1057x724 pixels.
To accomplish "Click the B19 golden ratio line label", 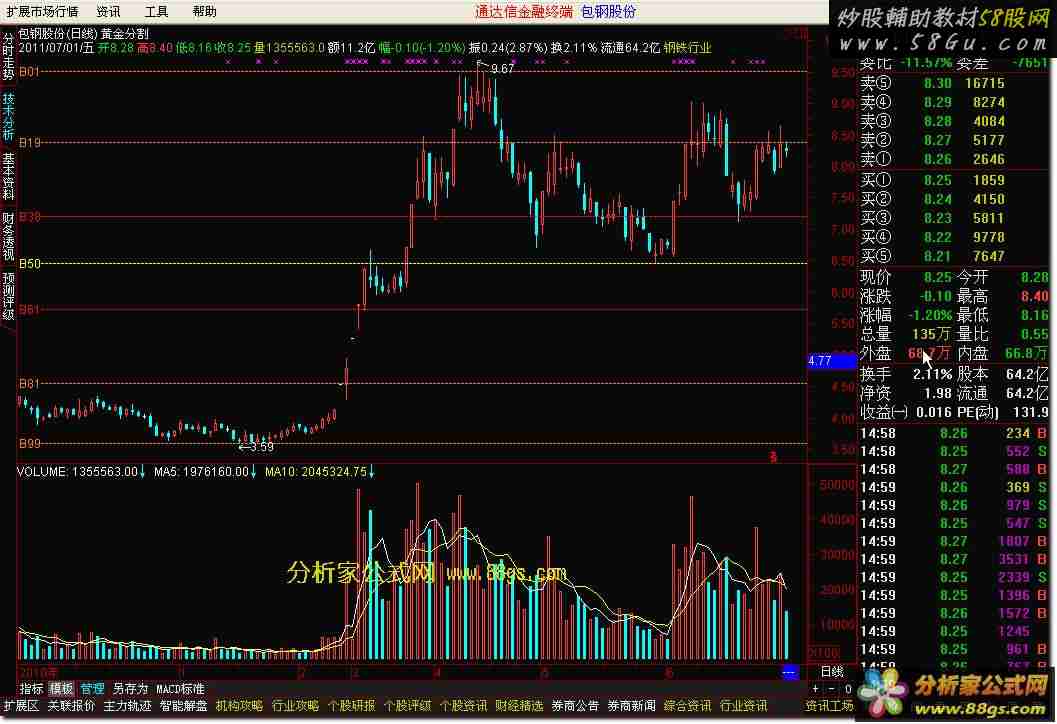I will click(30, 142).
